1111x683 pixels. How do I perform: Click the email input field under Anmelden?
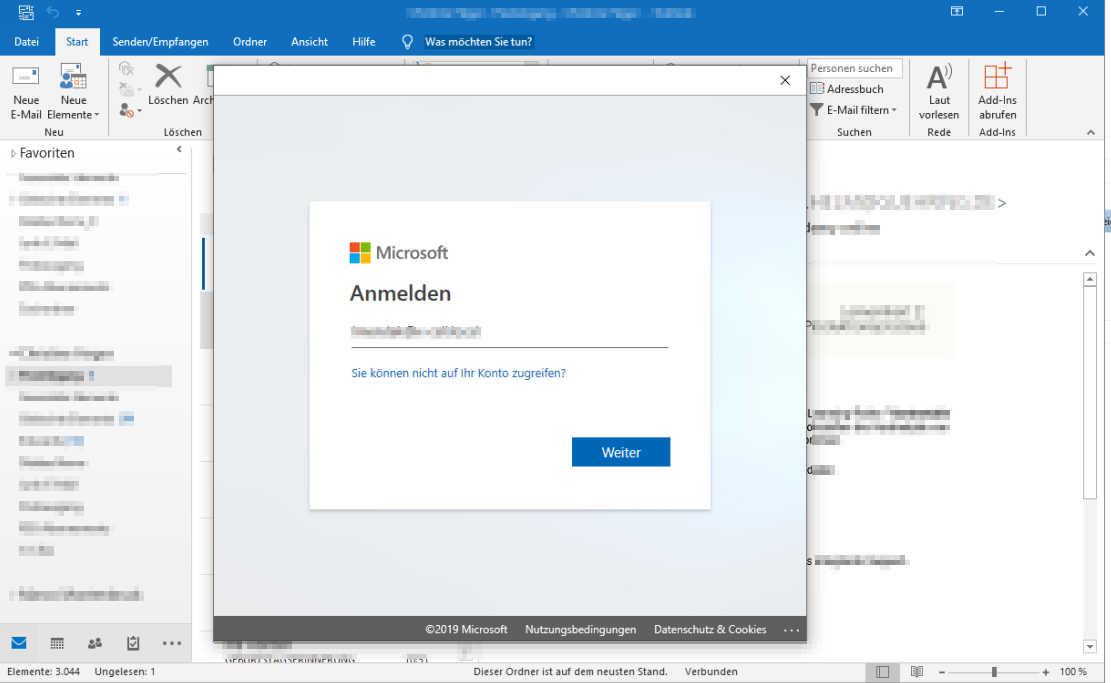pos(509,332)
